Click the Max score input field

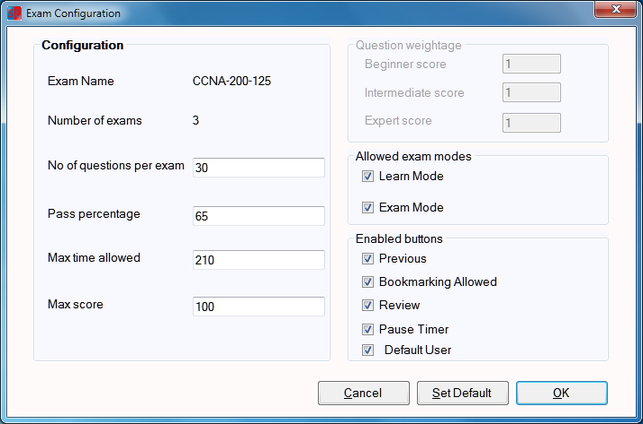click(x=259, y=307)
